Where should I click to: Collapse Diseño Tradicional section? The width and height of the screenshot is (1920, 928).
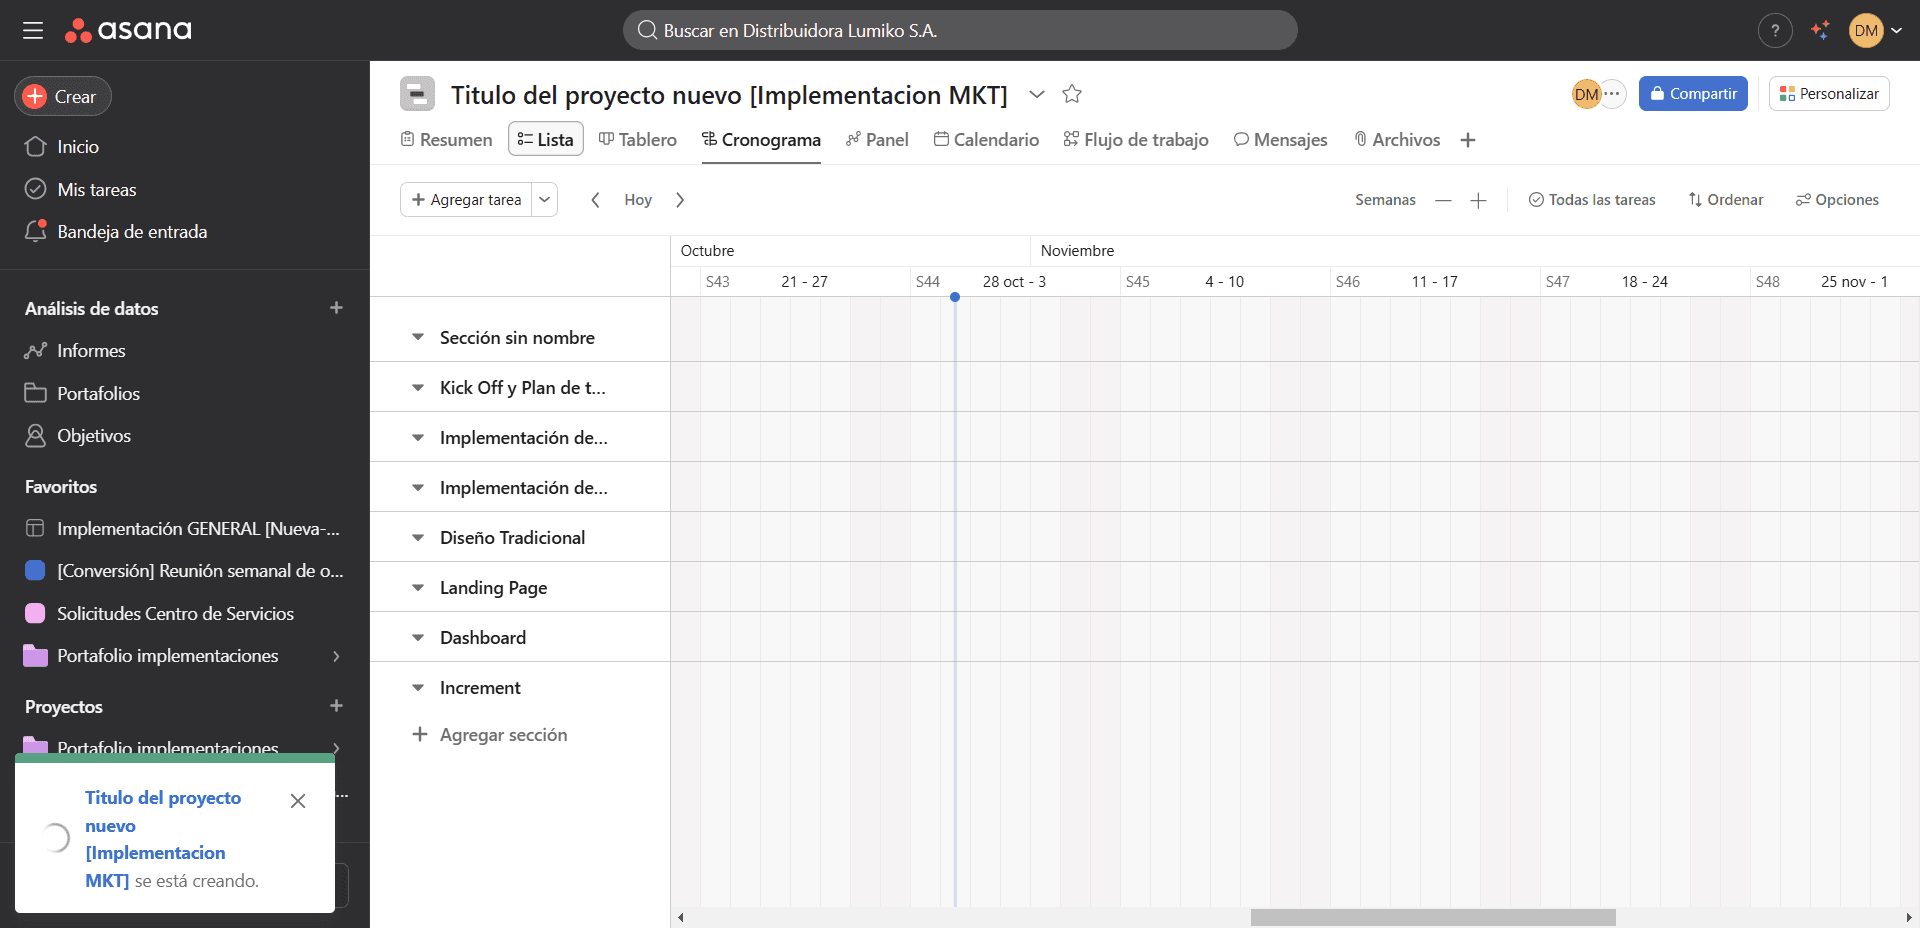(418, 538)
